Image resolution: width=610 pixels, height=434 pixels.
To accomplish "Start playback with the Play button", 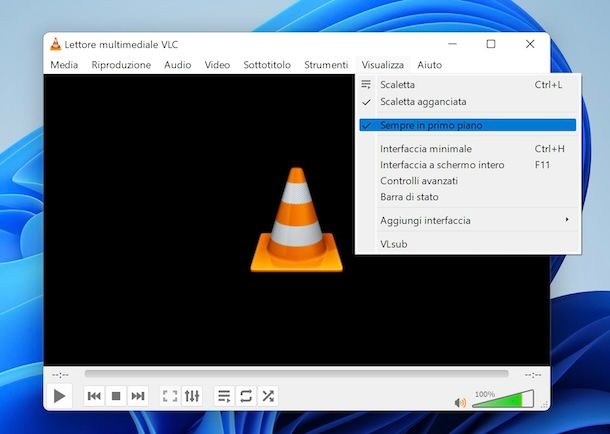I will pos(60,396).
